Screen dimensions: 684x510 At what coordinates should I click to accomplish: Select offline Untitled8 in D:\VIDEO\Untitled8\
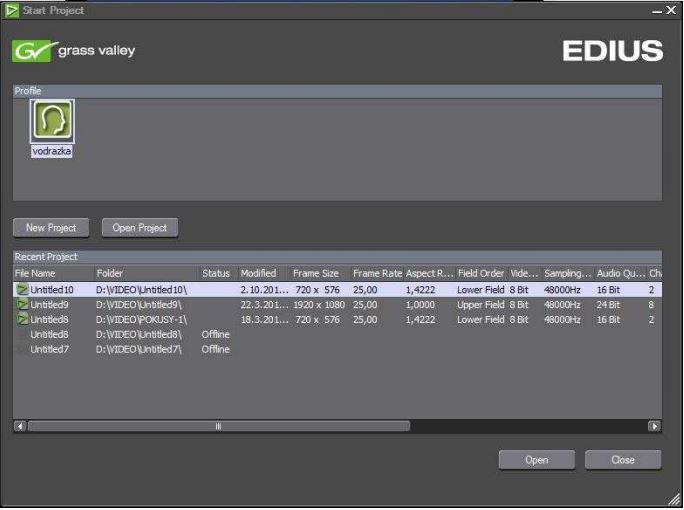tap(337, 334)
